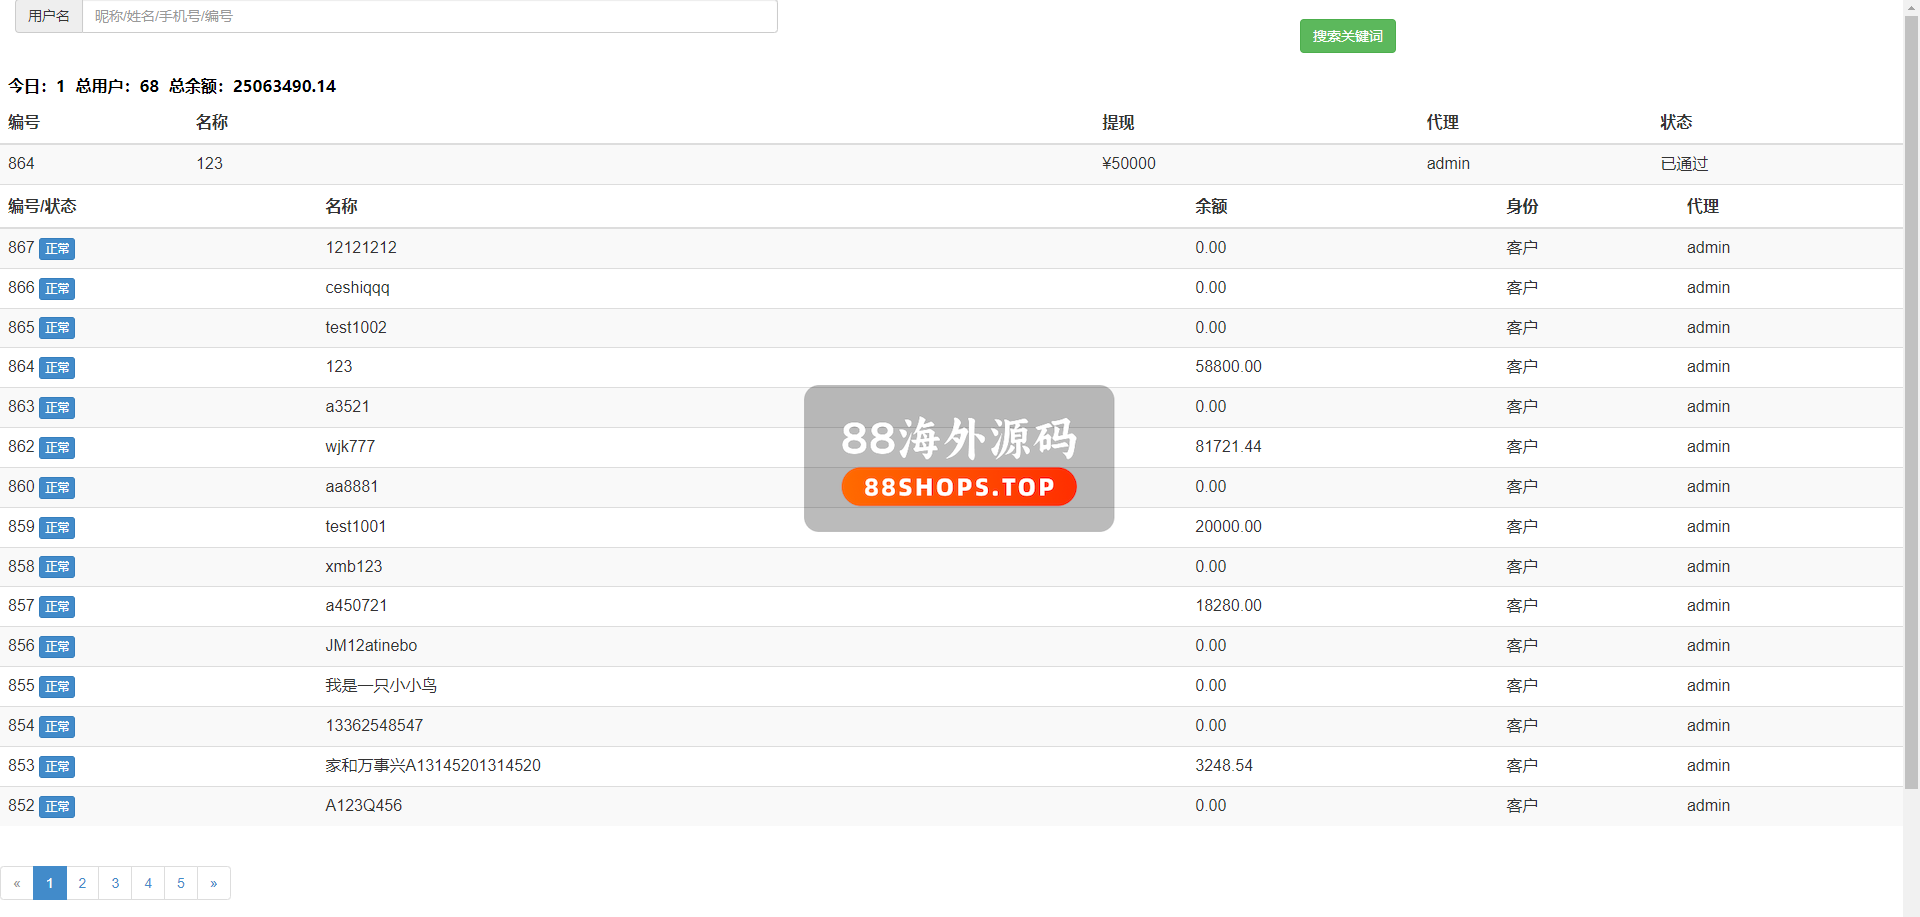This screenshot has width=1920, height=917.
Task: Click the previous page arrow «
Action: (17, 883)
